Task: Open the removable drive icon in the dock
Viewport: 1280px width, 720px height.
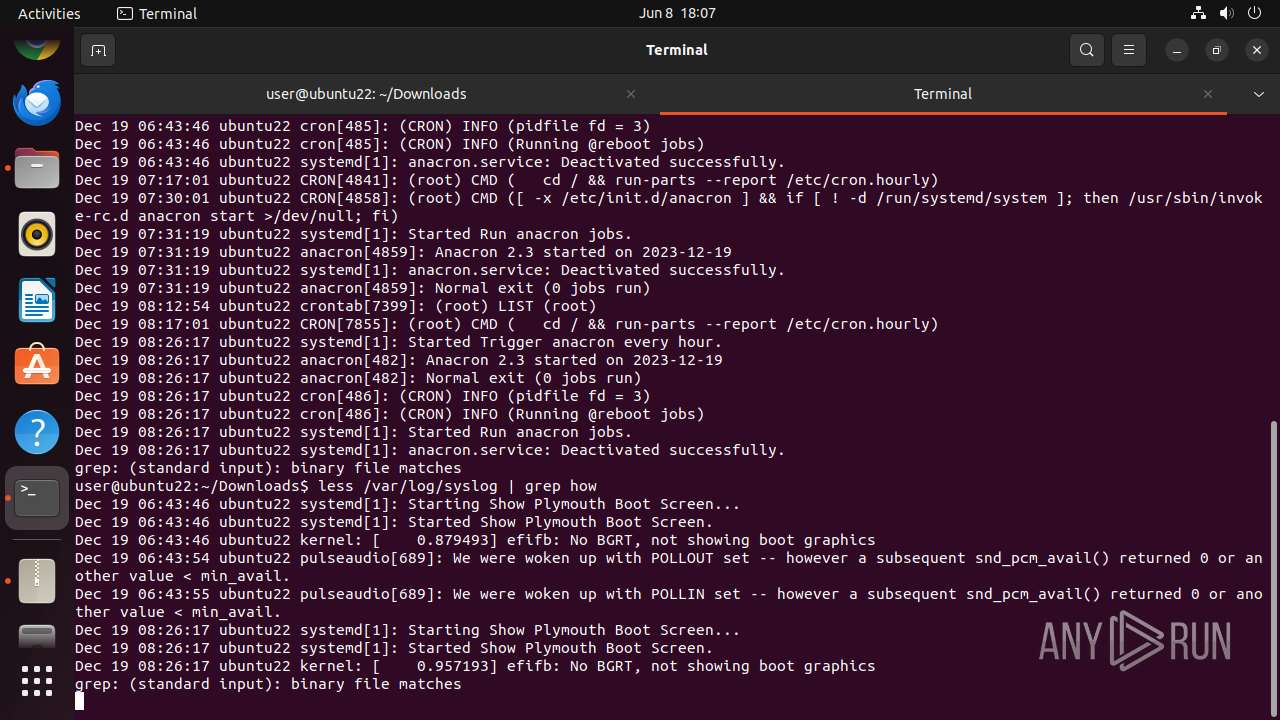Action: [x=37, y=637]
